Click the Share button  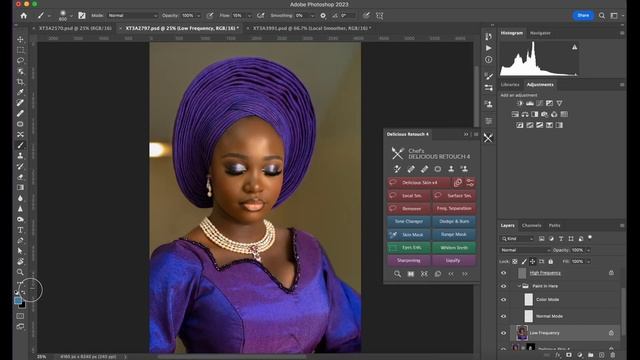click(583, 16)
